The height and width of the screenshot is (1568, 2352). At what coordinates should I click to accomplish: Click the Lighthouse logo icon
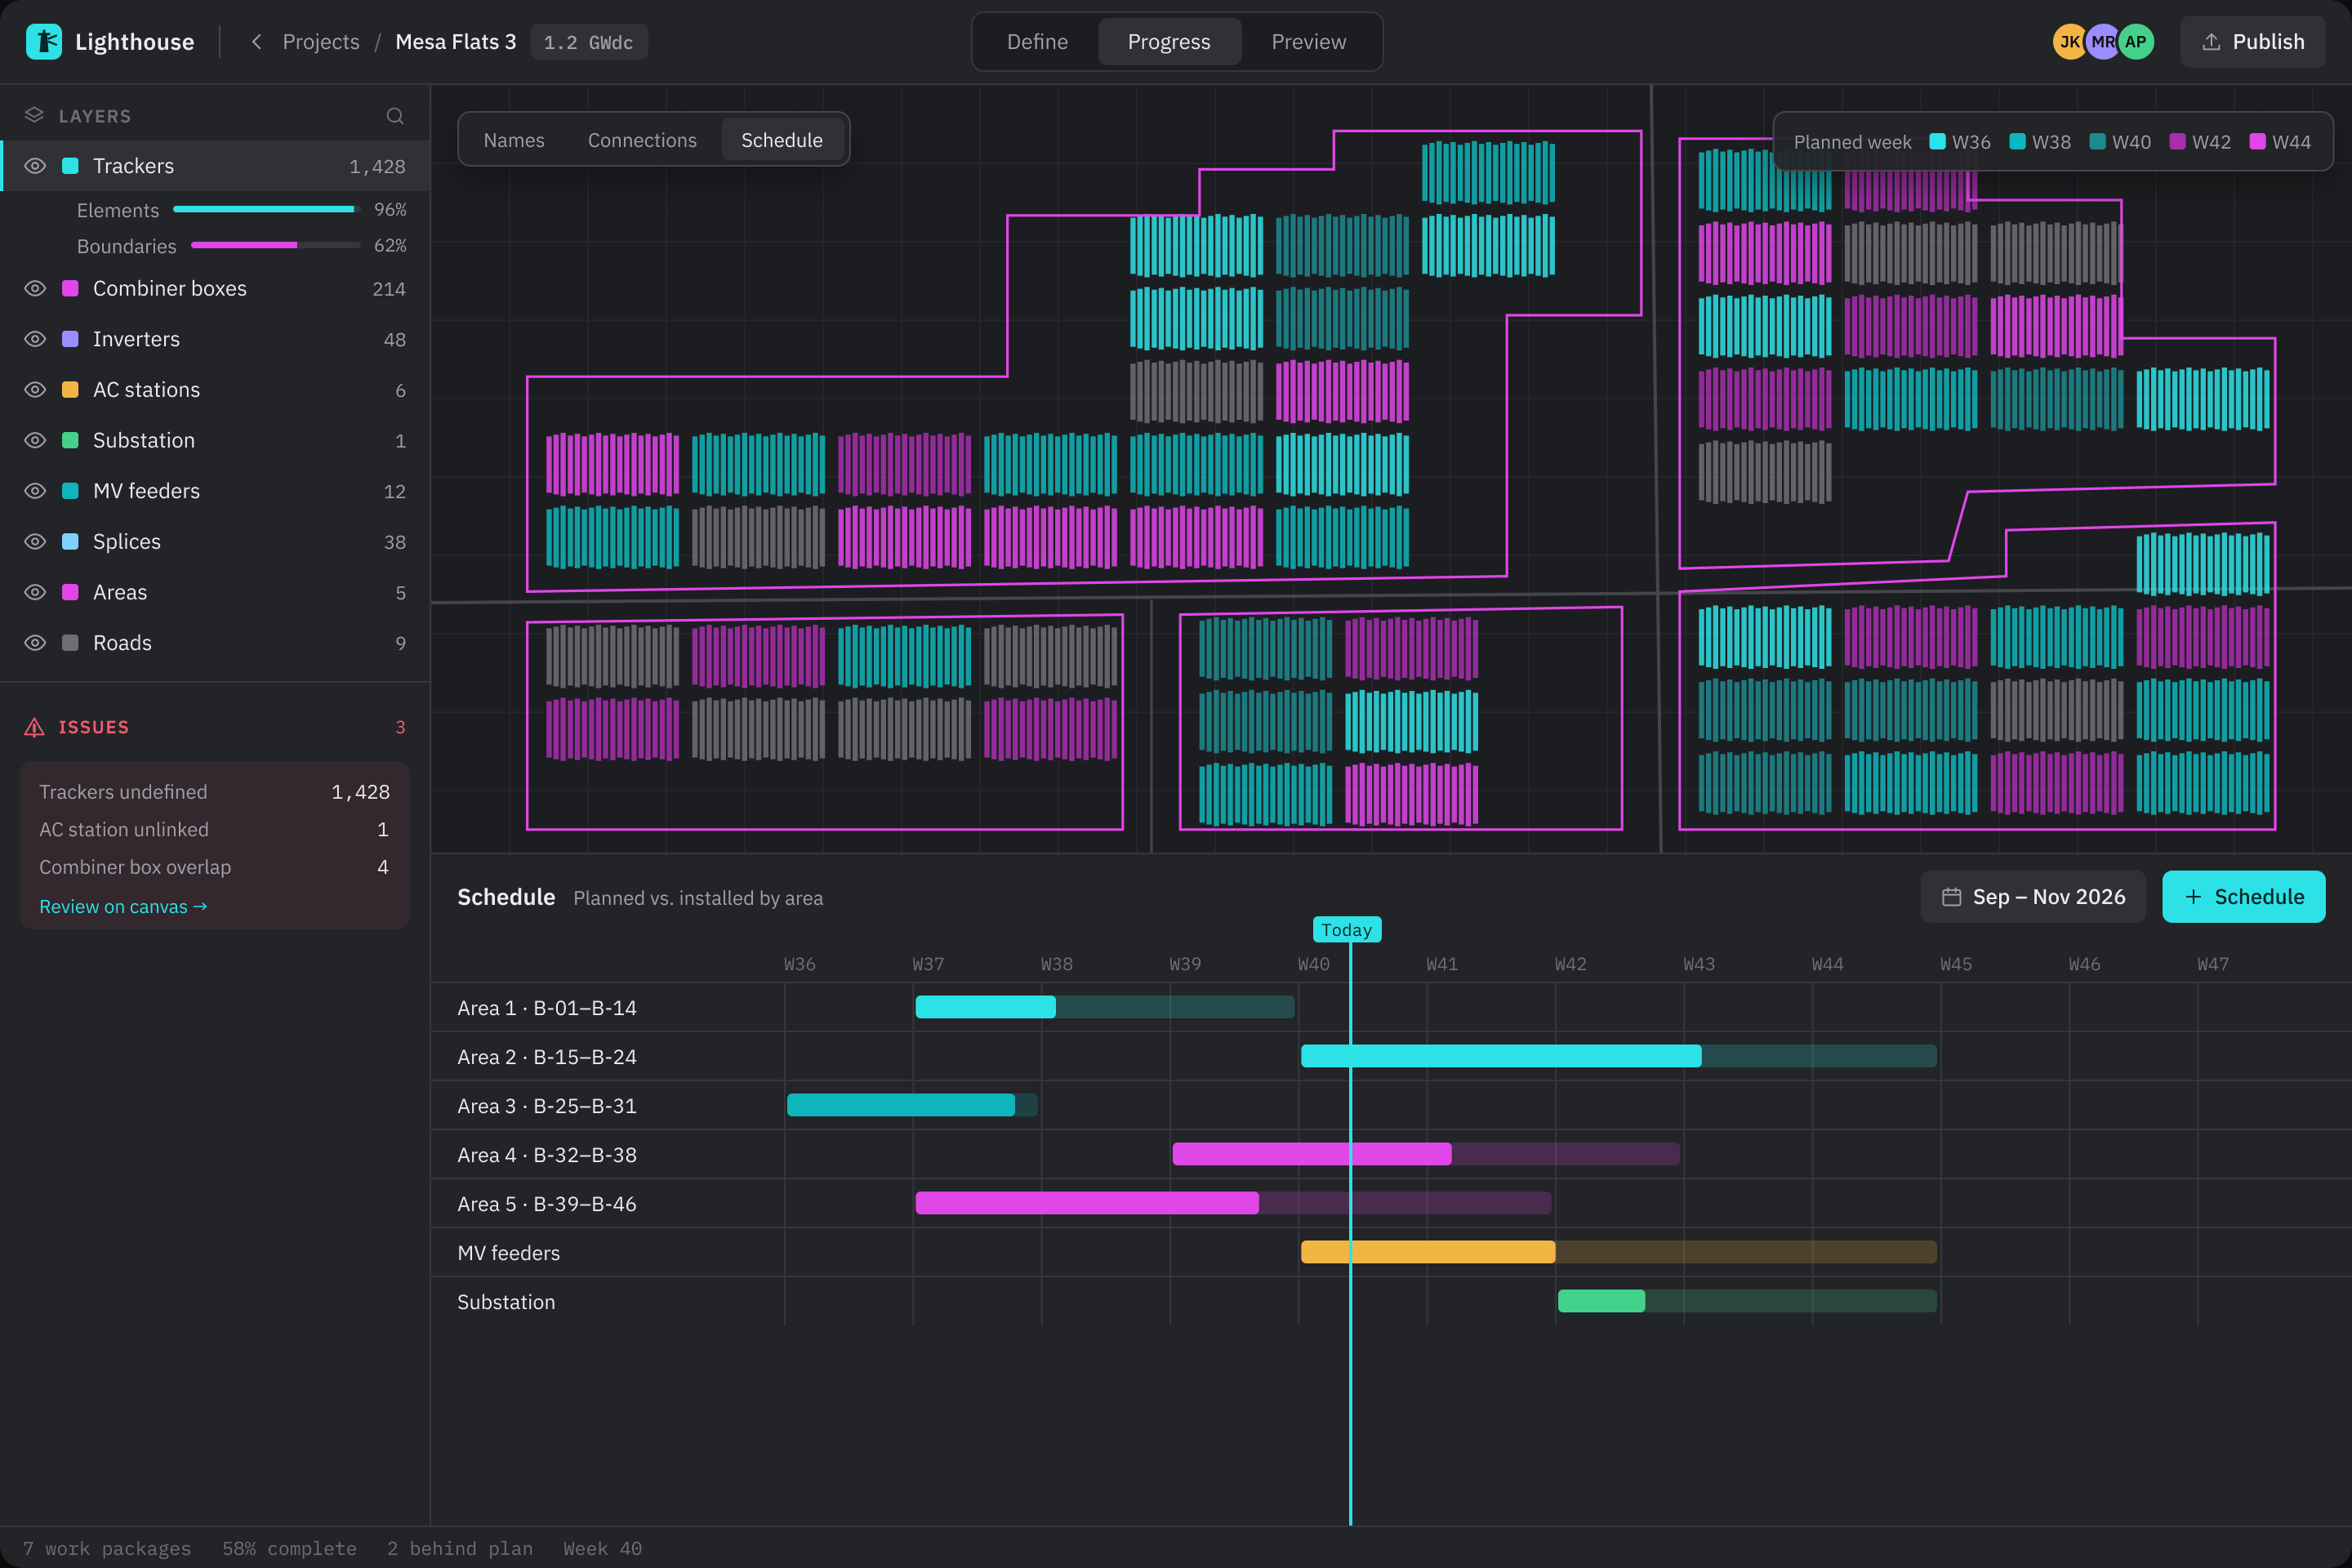[x=43, y=42]
